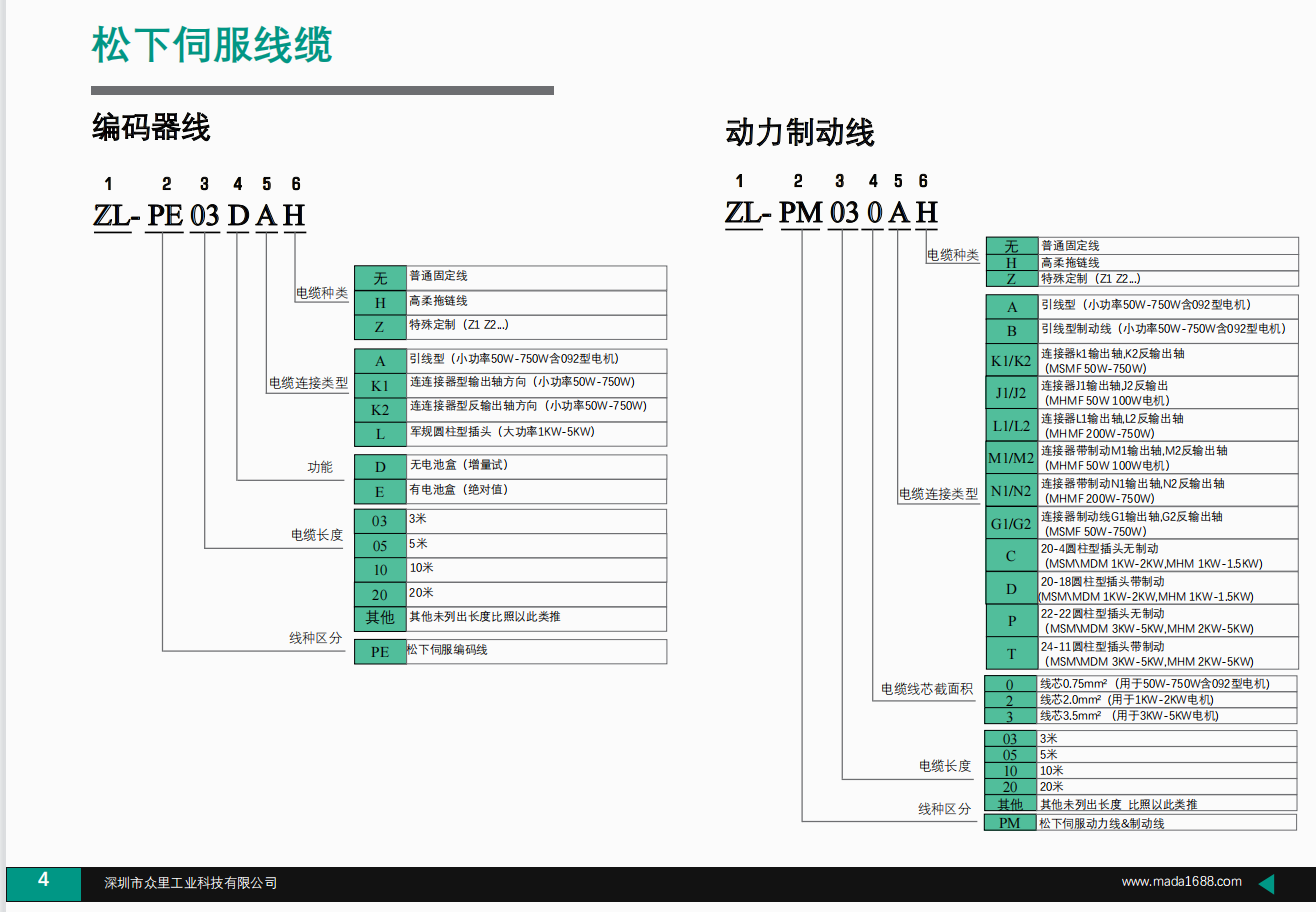This screenshot has width=1316, height=912.
Task: Click the green page number 4 badge
Action: coord(43,882)
